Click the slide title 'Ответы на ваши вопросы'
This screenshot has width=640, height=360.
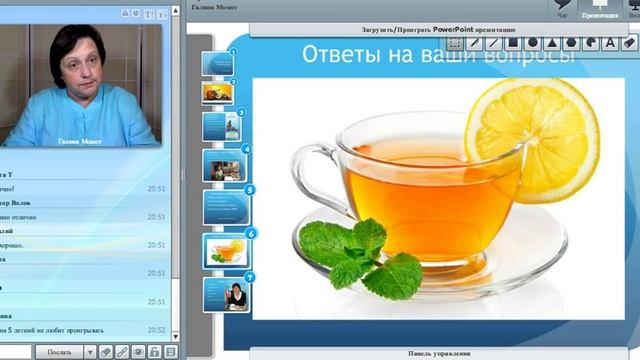[438, 54]
